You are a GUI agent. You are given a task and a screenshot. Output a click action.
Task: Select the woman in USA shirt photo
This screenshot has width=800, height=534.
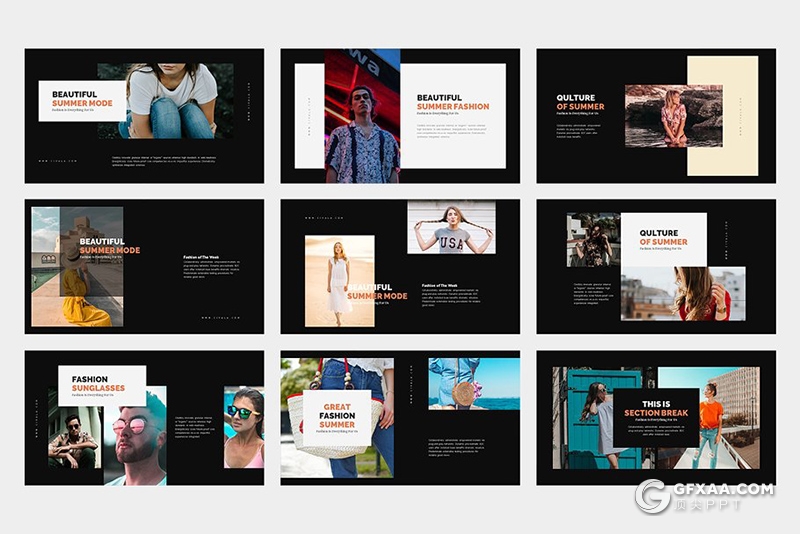(x=451, y=228)
